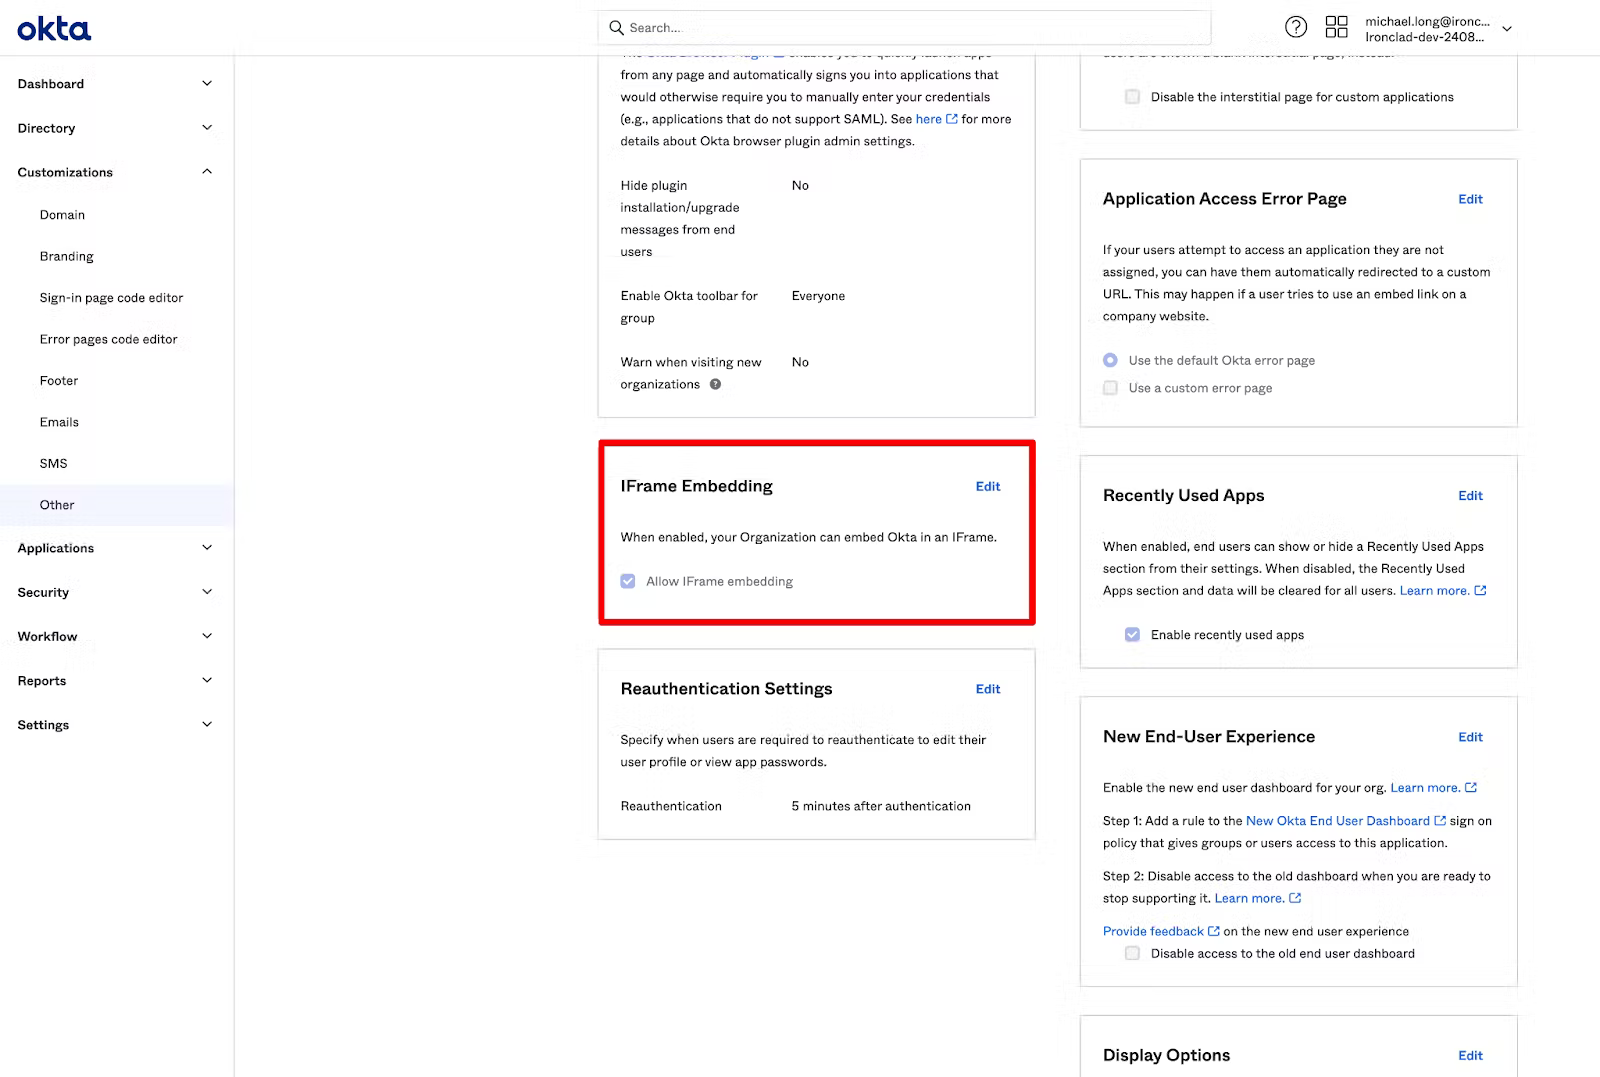Toggle Enable recently used apps checkbox
The height and width of the screenshot is (1077, 1600).
tap(1132, 635)
